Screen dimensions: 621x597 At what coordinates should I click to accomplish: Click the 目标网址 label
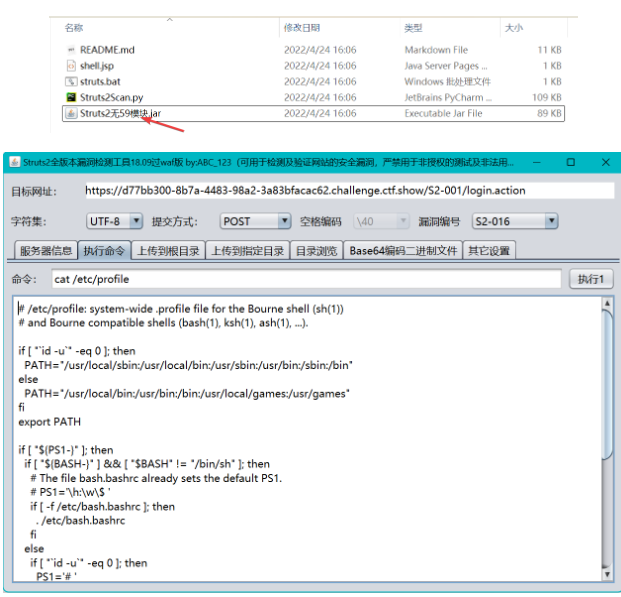click(33, 192)
